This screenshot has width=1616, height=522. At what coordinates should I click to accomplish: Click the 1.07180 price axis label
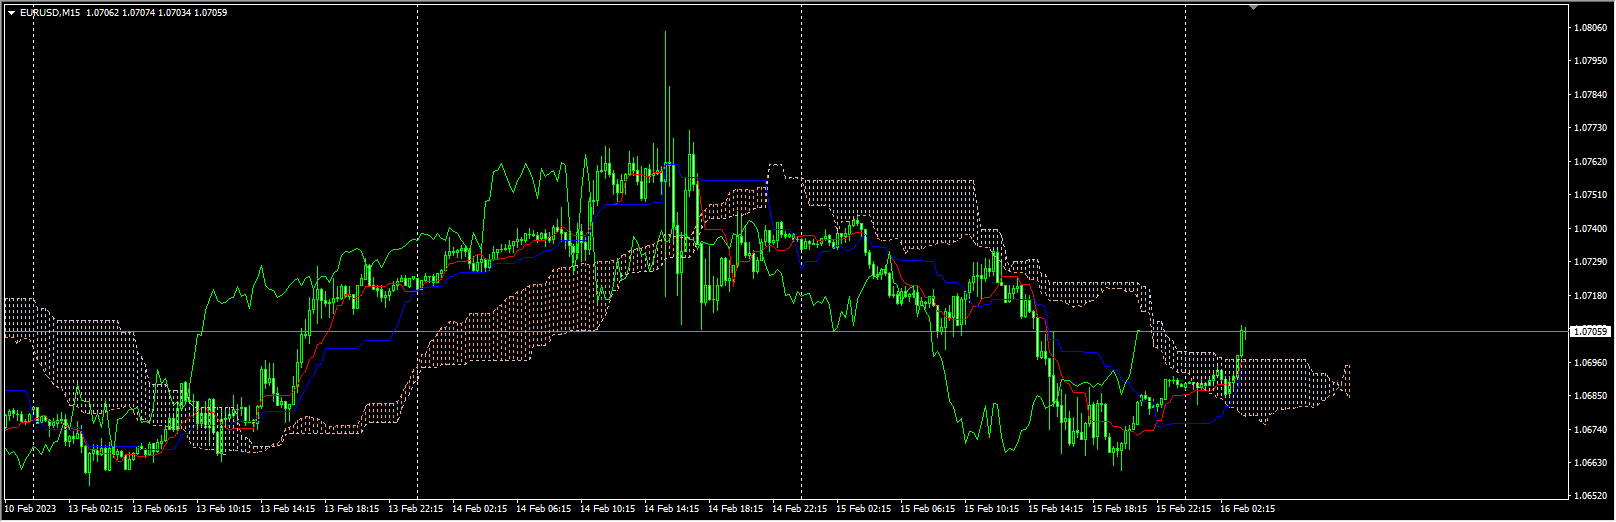pyautogui.click(x=1590, y=296)
